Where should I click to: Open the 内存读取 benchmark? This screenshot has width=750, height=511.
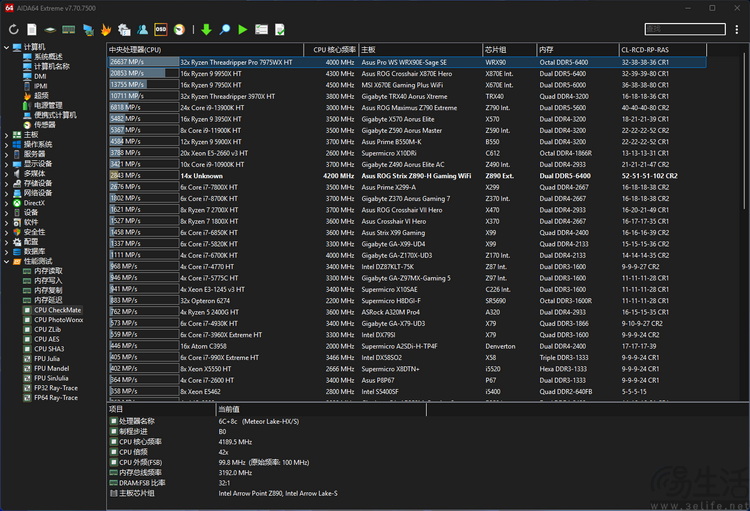[x=48, y=271]
